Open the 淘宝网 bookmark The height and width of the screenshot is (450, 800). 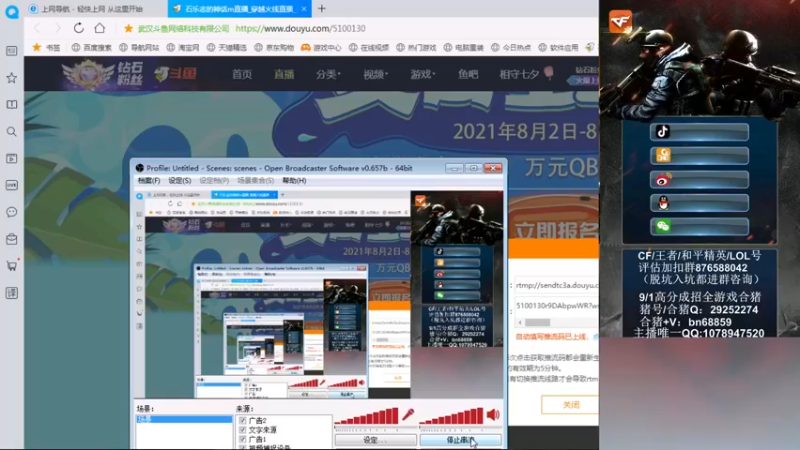click(183, 47)
